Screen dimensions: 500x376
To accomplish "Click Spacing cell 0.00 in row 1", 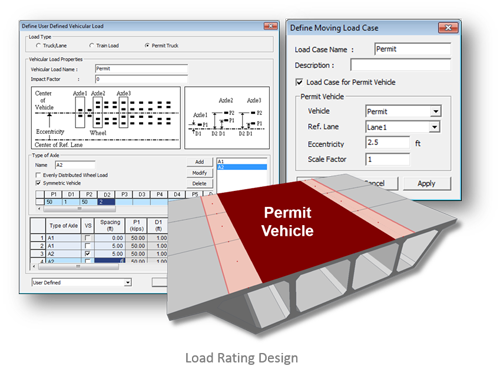I will click(x=110, y=238).
